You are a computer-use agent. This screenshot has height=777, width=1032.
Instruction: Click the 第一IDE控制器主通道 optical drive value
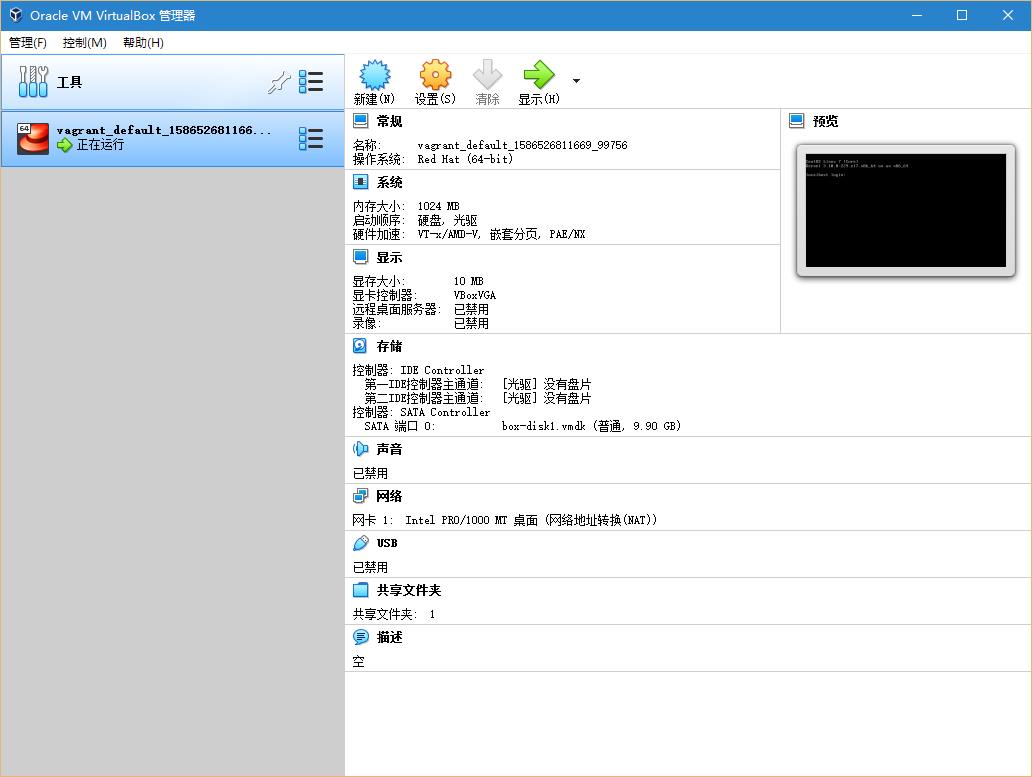pyautogui.click(x=546, y=384)
